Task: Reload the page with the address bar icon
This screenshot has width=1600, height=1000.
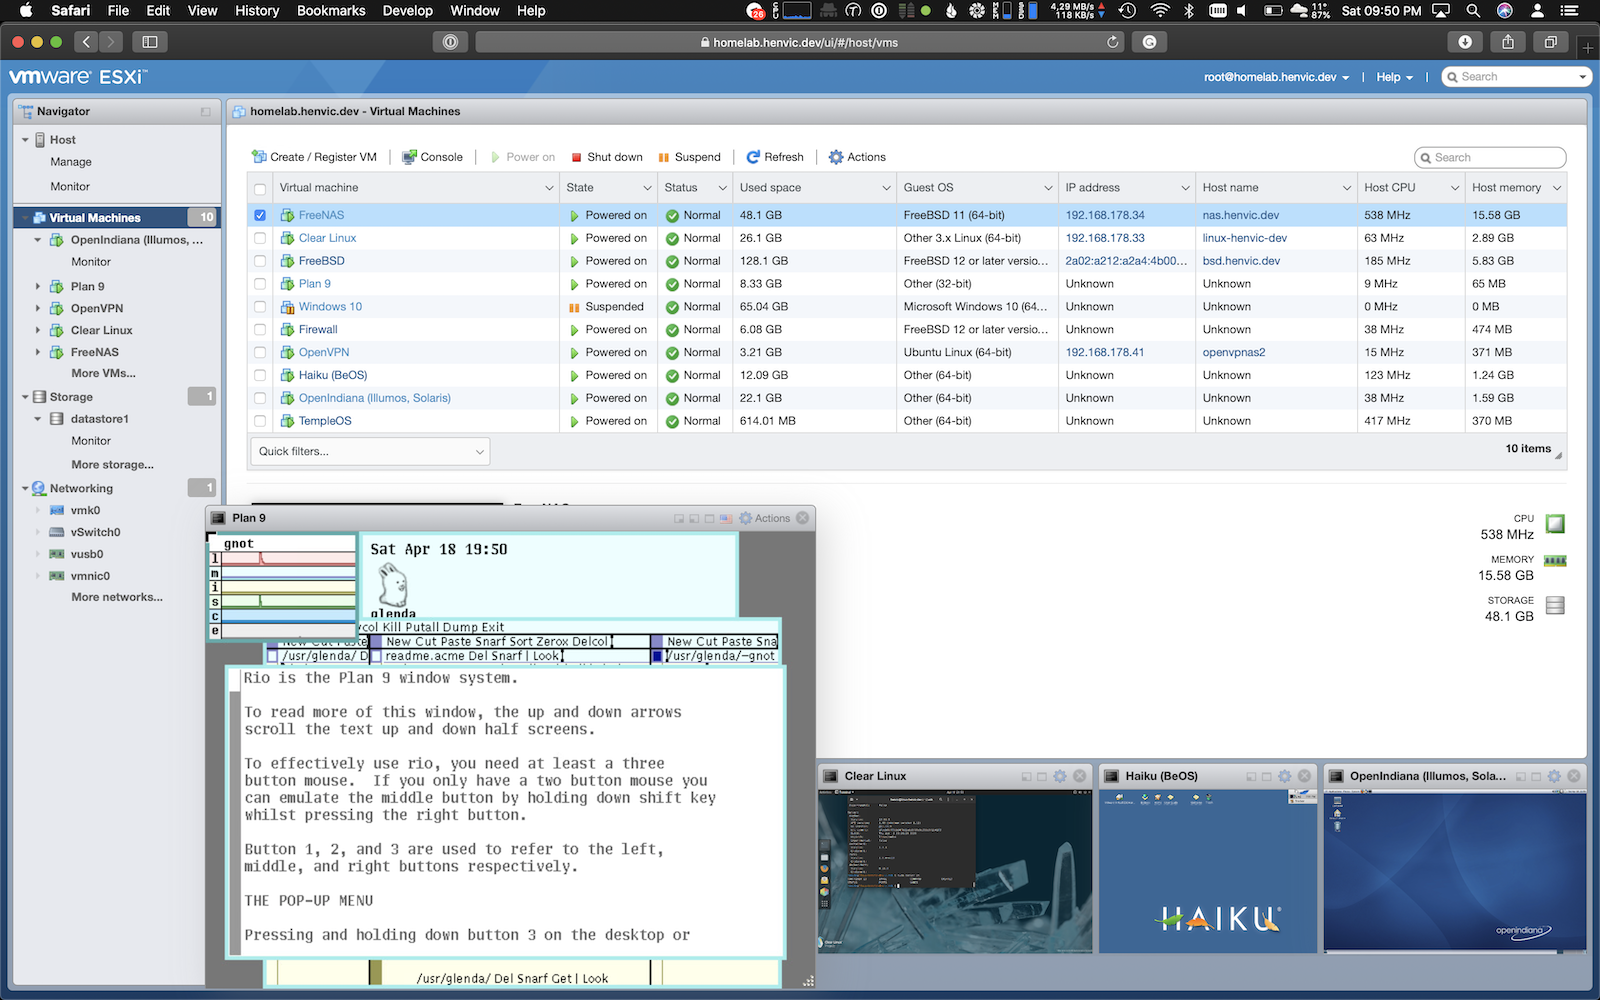Action: 1112,42
